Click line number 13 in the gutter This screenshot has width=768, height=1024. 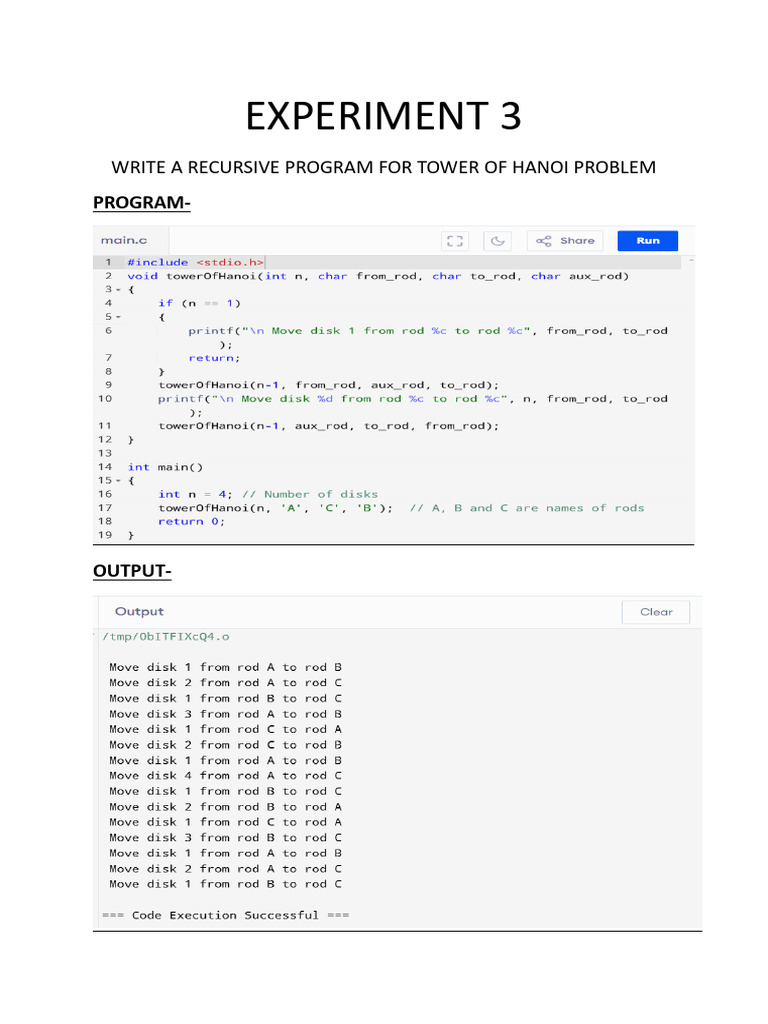click(105, 453)
